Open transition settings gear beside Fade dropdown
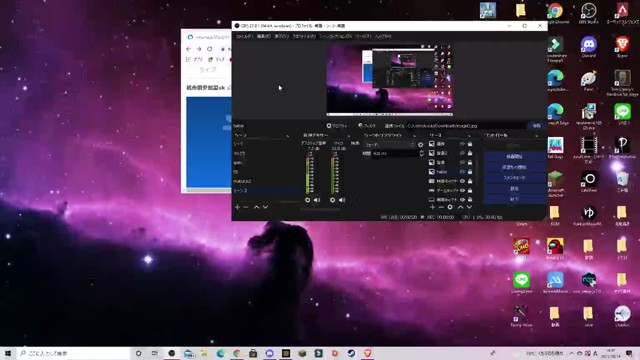640x360 pixels. click(420, 144)
